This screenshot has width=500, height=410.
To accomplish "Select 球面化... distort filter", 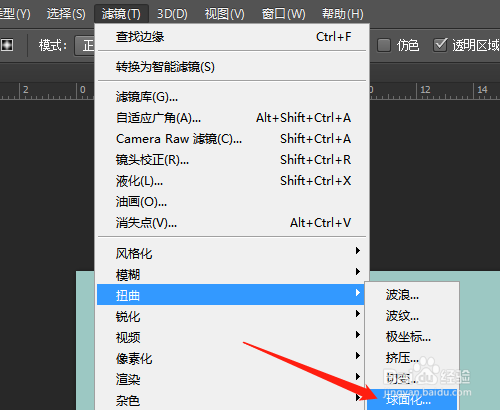I will tap(412, 399).
